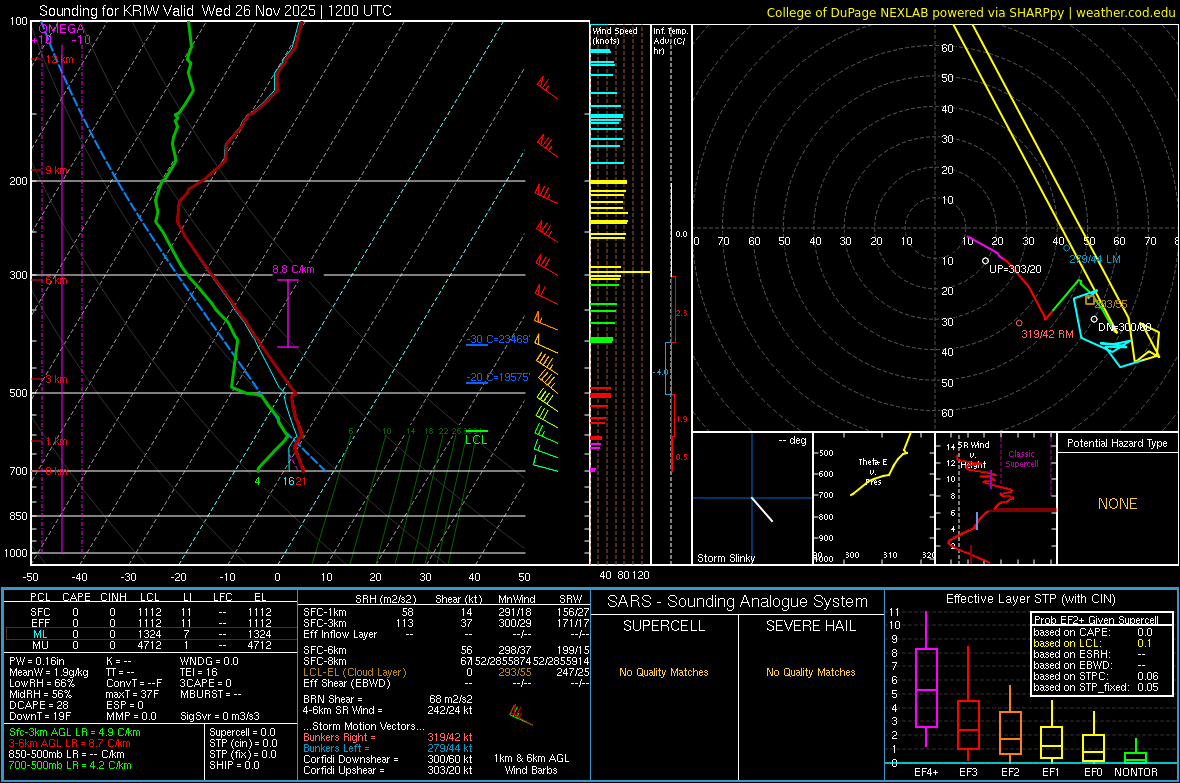Click the weather.cod.edu NEXLAB credit text
The image size is (1180, 783).
click(x=970, y=12)
